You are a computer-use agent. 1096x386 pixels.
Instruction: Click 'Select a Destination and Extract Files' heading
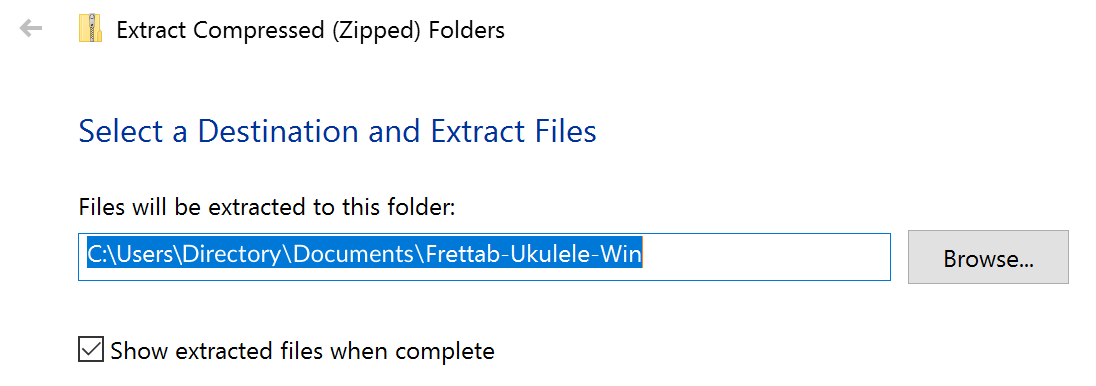[338, 131]
